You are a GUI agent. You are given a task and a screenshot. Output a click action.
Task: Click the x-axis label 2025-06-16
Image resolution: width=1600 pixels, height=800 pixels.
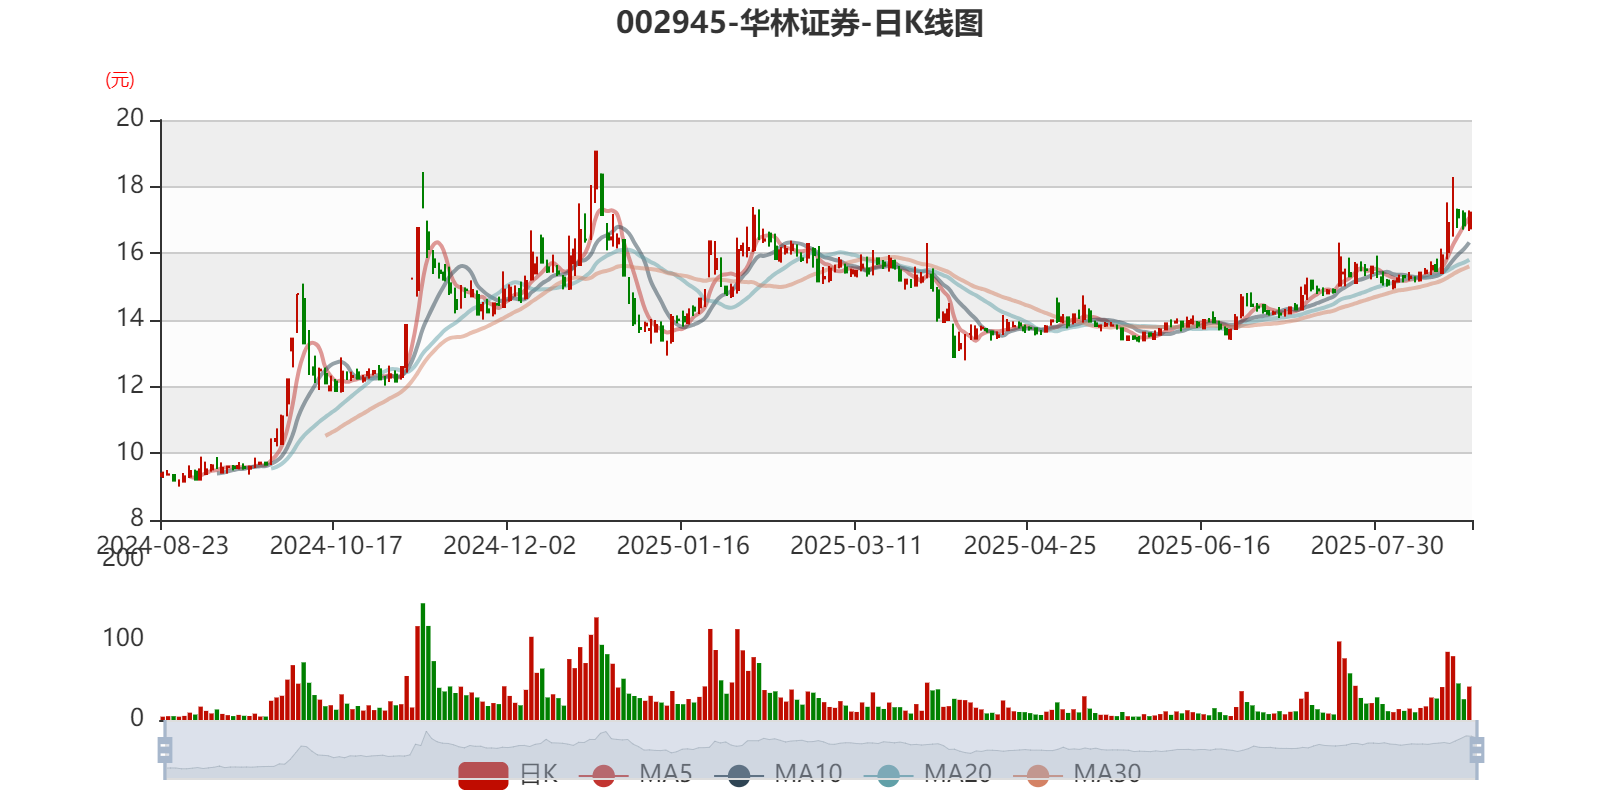pyautogui.click(x=1204, y=545)
